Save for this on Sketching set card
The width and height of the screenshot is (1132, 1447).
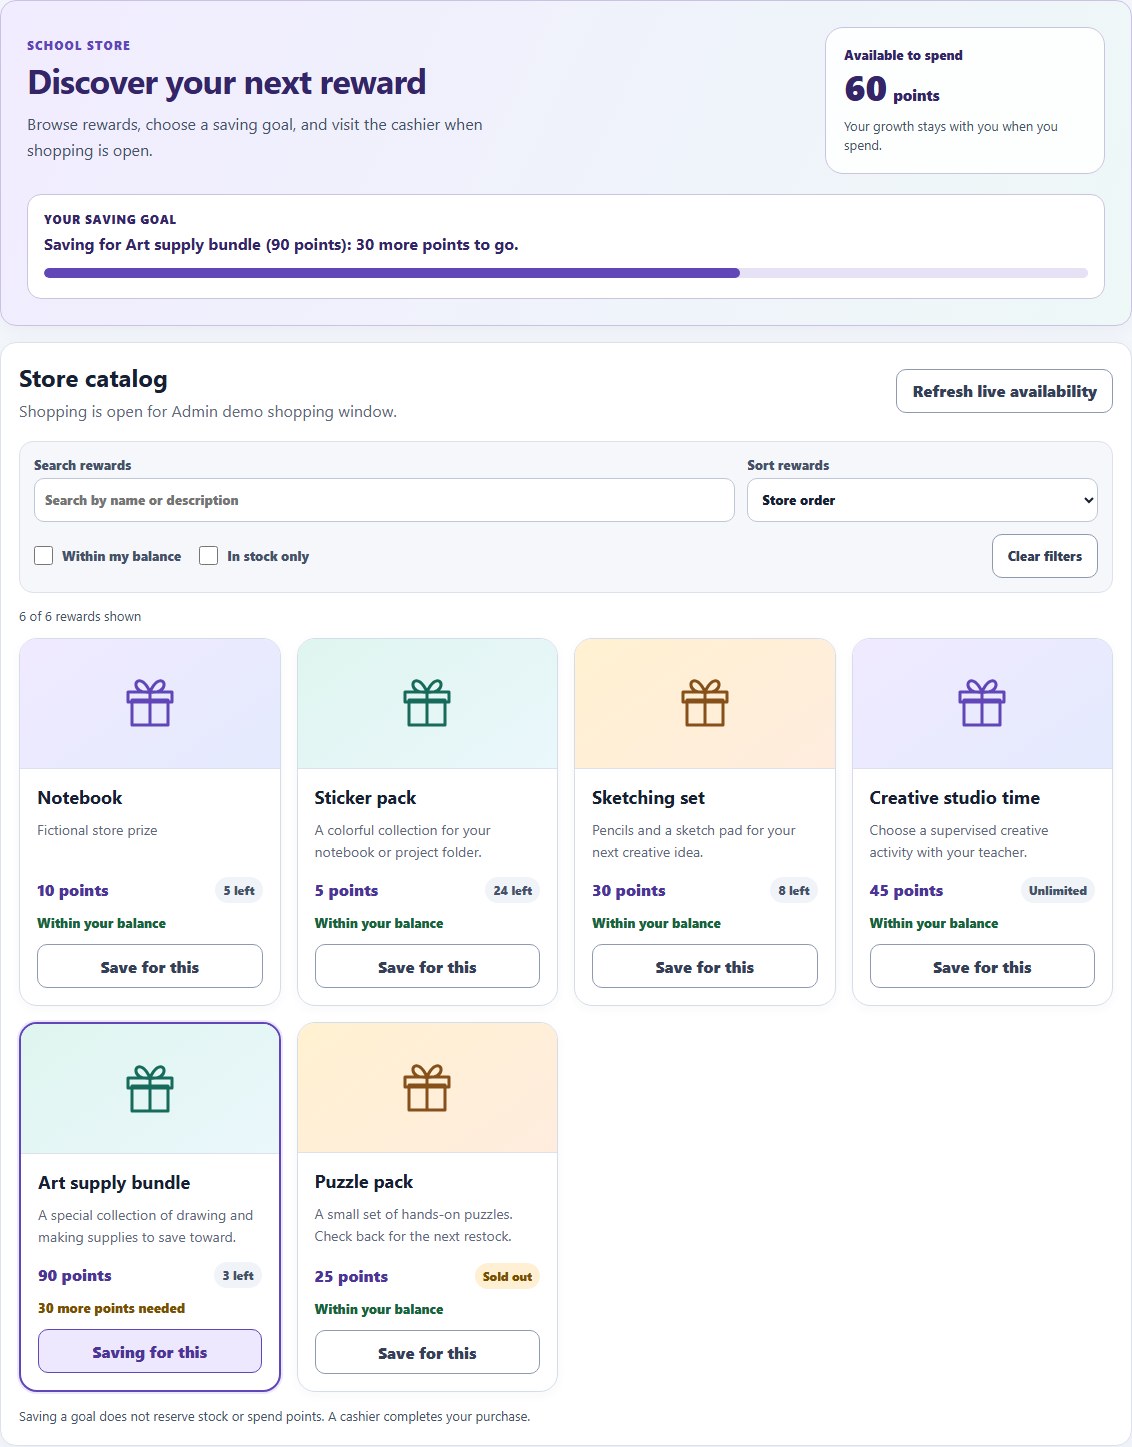coord(705,967)
